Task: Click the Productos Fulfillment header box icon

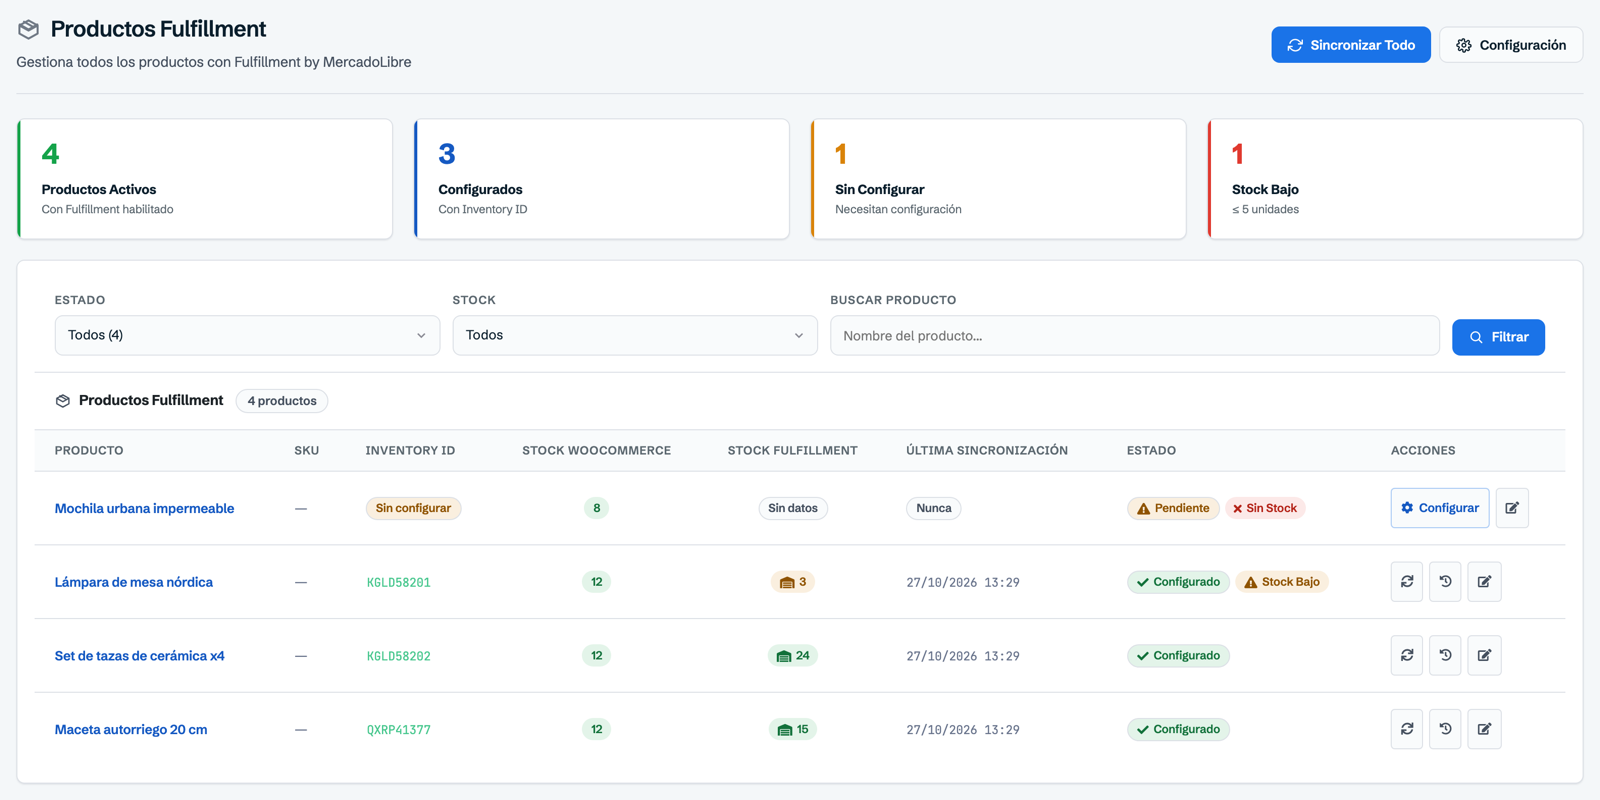Action: (x=28, y=29)
